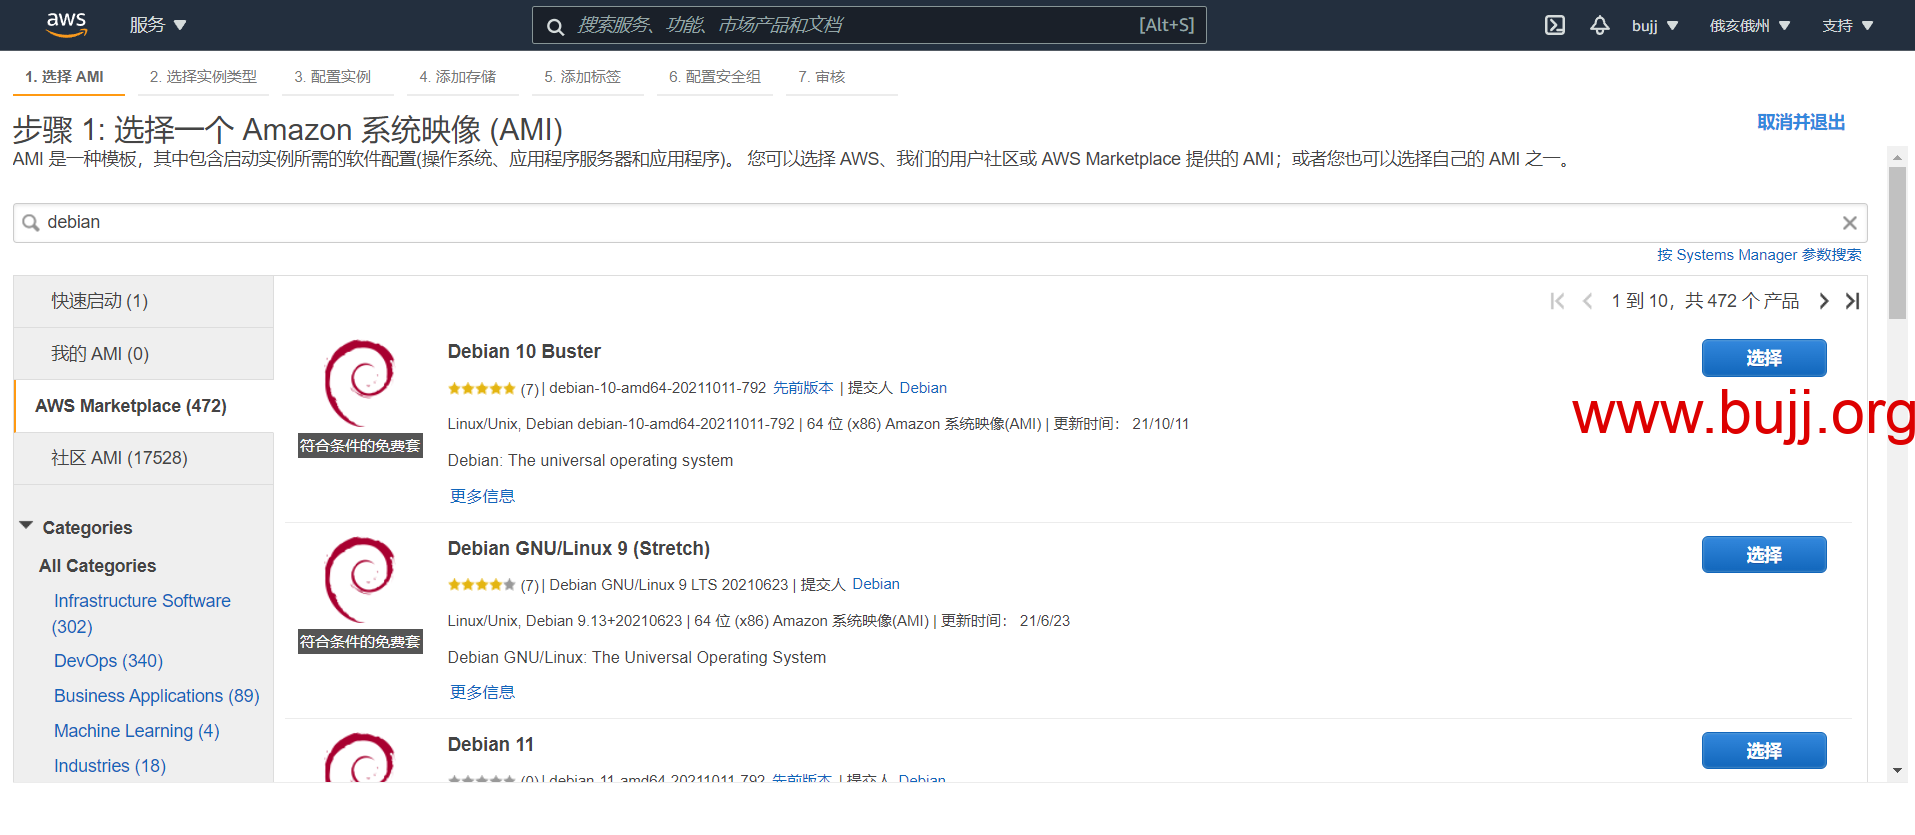Focus the AMI search field containing debian
Image resolution: width=1915 pixels, height=835 pixels.
click(938, 223)
